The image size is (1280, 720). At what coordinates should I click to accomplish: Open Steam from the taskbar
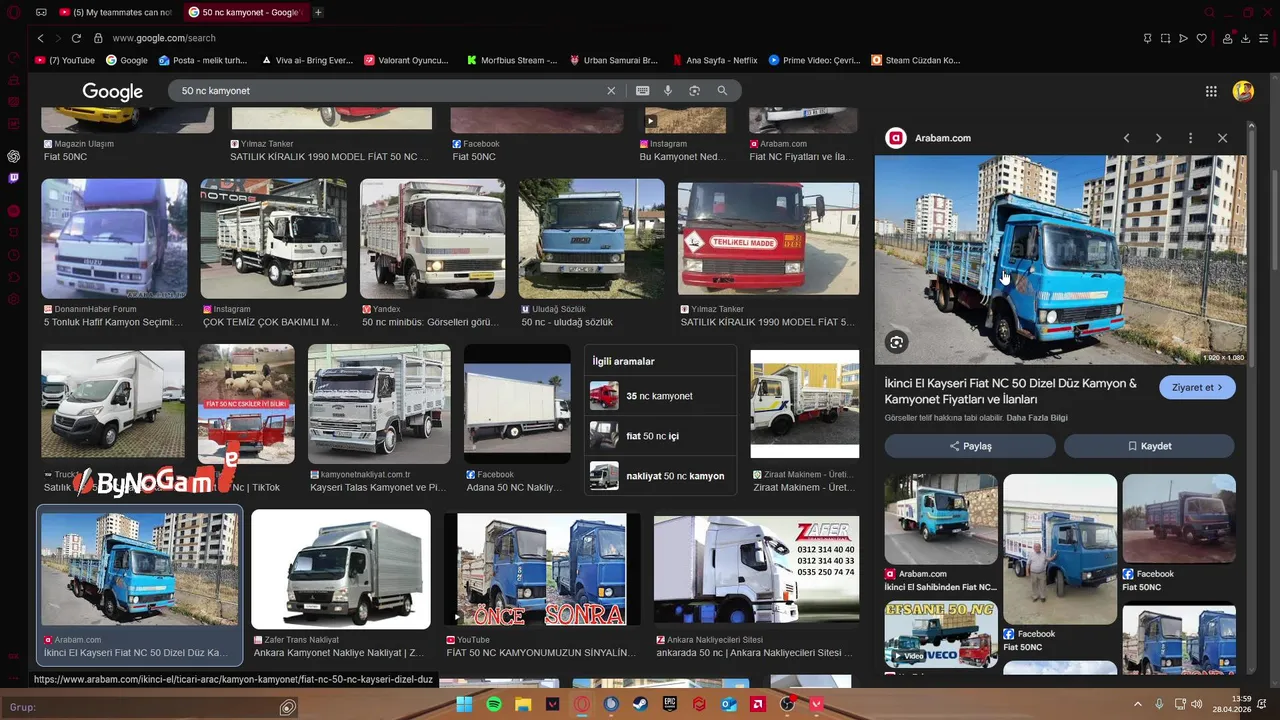click(x=640, y=704)
